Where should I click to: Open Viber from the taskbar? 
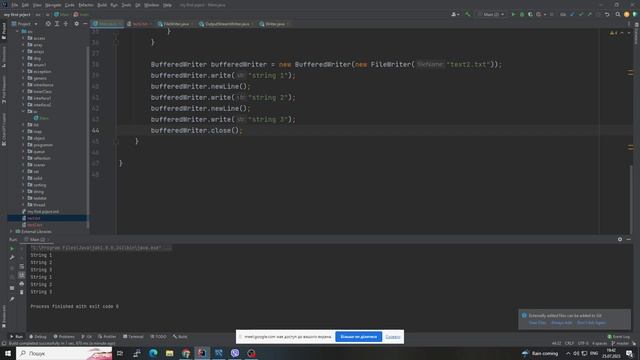click(235, 353)
